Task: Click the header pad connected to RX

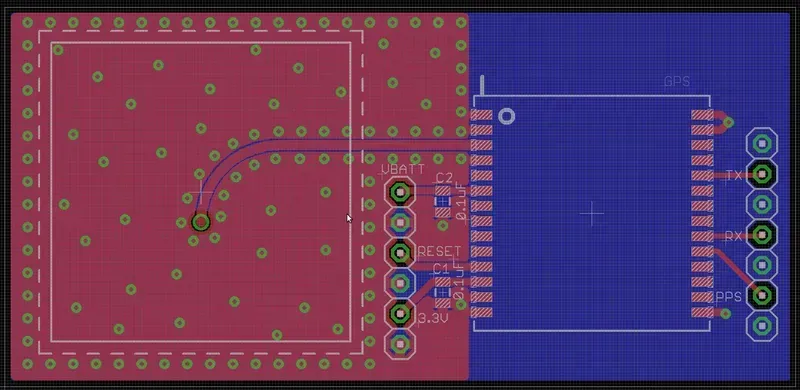Action: 762,234
